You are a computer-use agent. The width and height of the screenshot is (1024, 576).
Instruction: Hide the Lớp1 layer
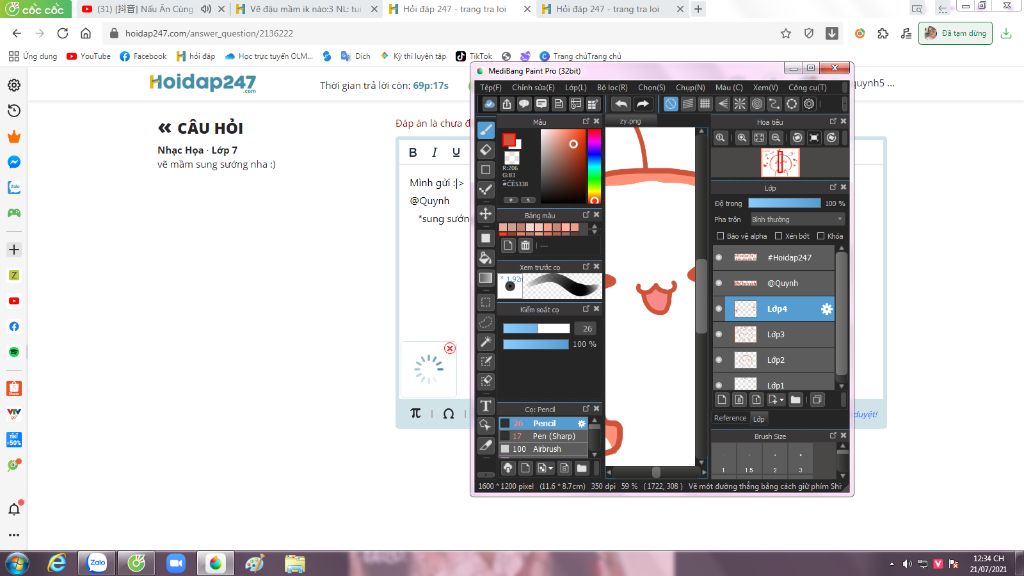(x=719, y=385)
